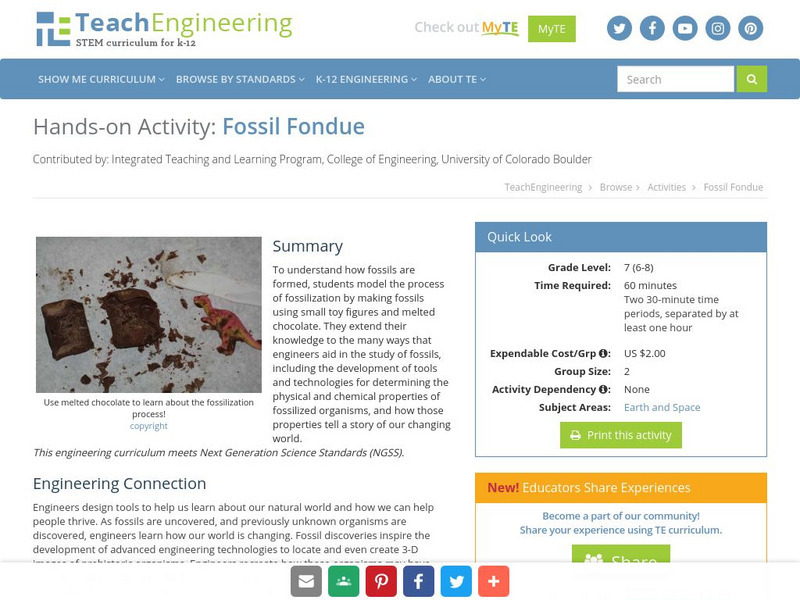The height and width of the screenshot is (600, 800).
Task: Click into the Search text field
Action: (x=675, y=79)
